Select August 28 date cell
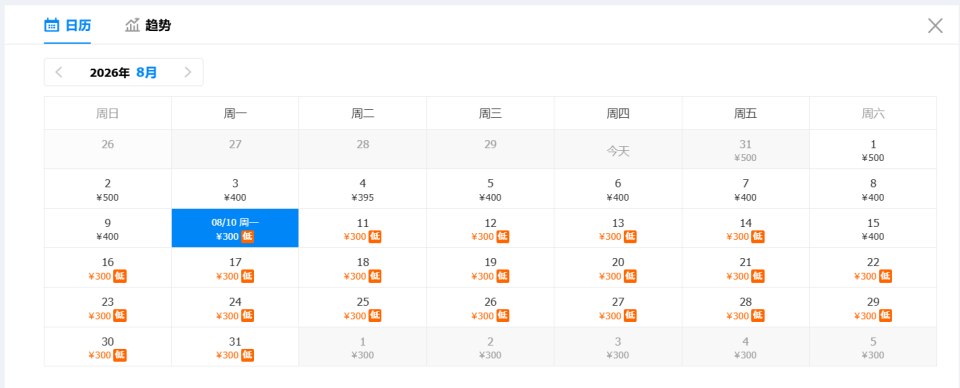Viewport: 960px width, 388px height. point(746,307)
